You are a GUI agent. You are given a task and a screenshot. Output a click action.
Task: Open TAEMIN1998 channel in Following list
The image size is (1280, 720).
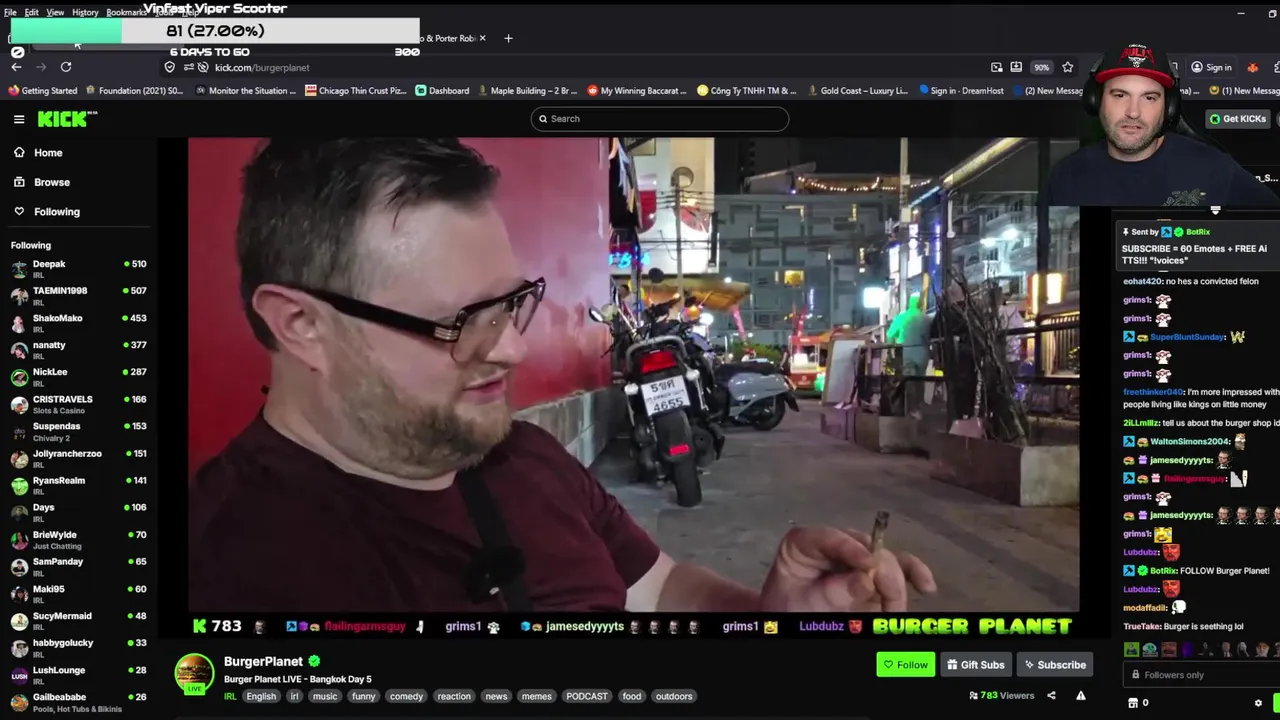tap(78, 296)
